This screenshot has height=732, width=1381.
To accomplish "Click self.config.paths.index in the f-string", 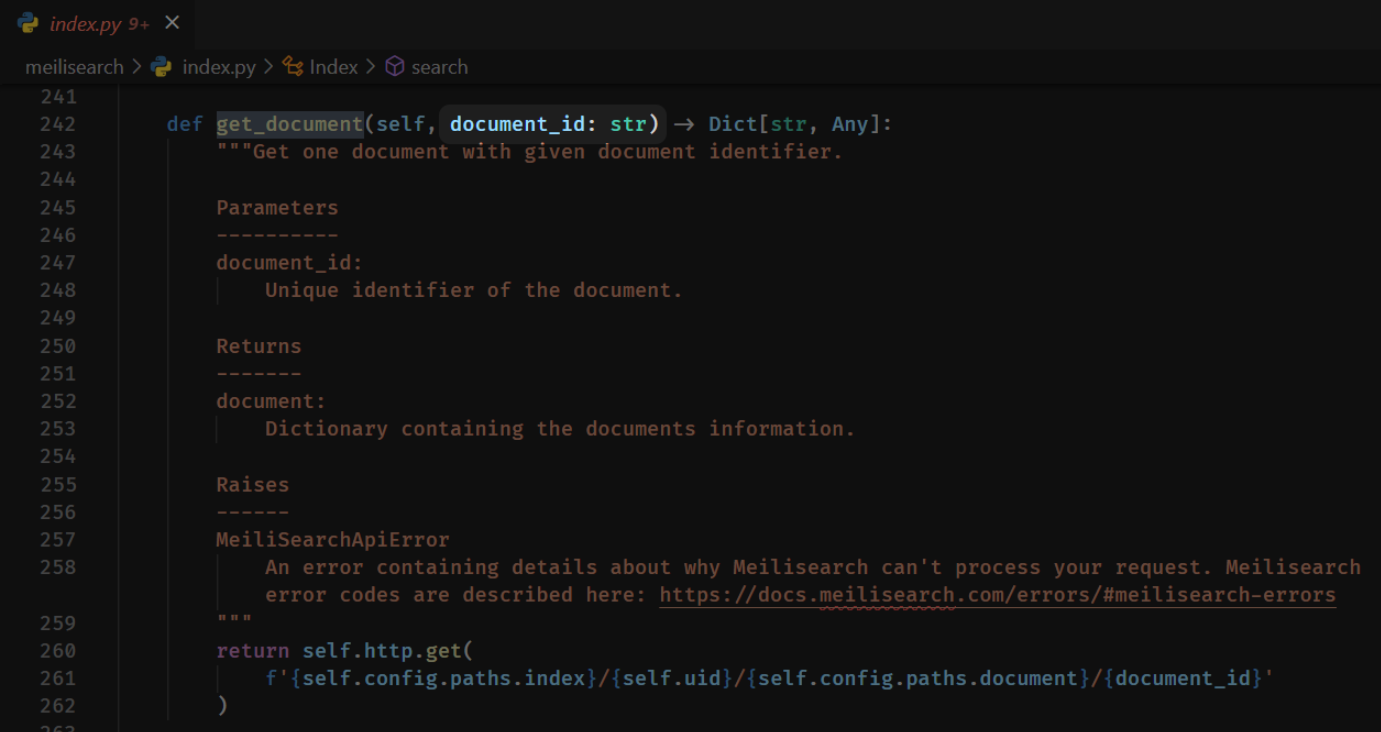I will [x=443, y=678].
